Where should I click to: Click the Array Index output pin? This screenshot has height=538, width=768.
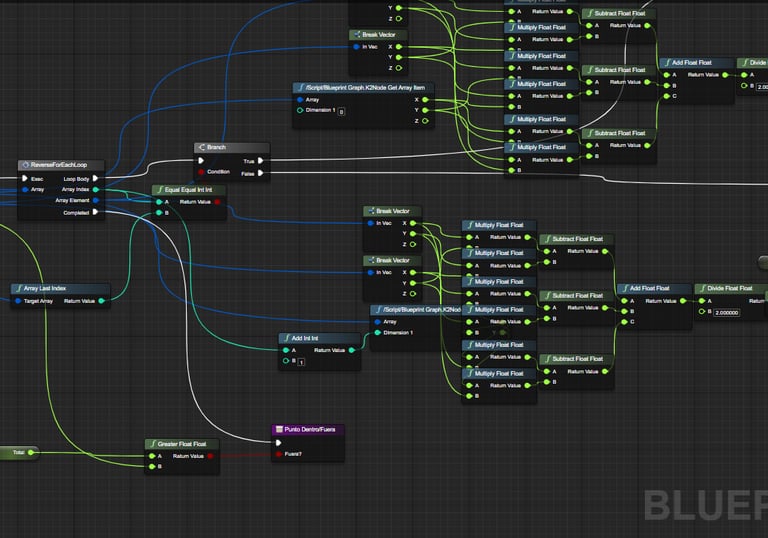(96, 190)
